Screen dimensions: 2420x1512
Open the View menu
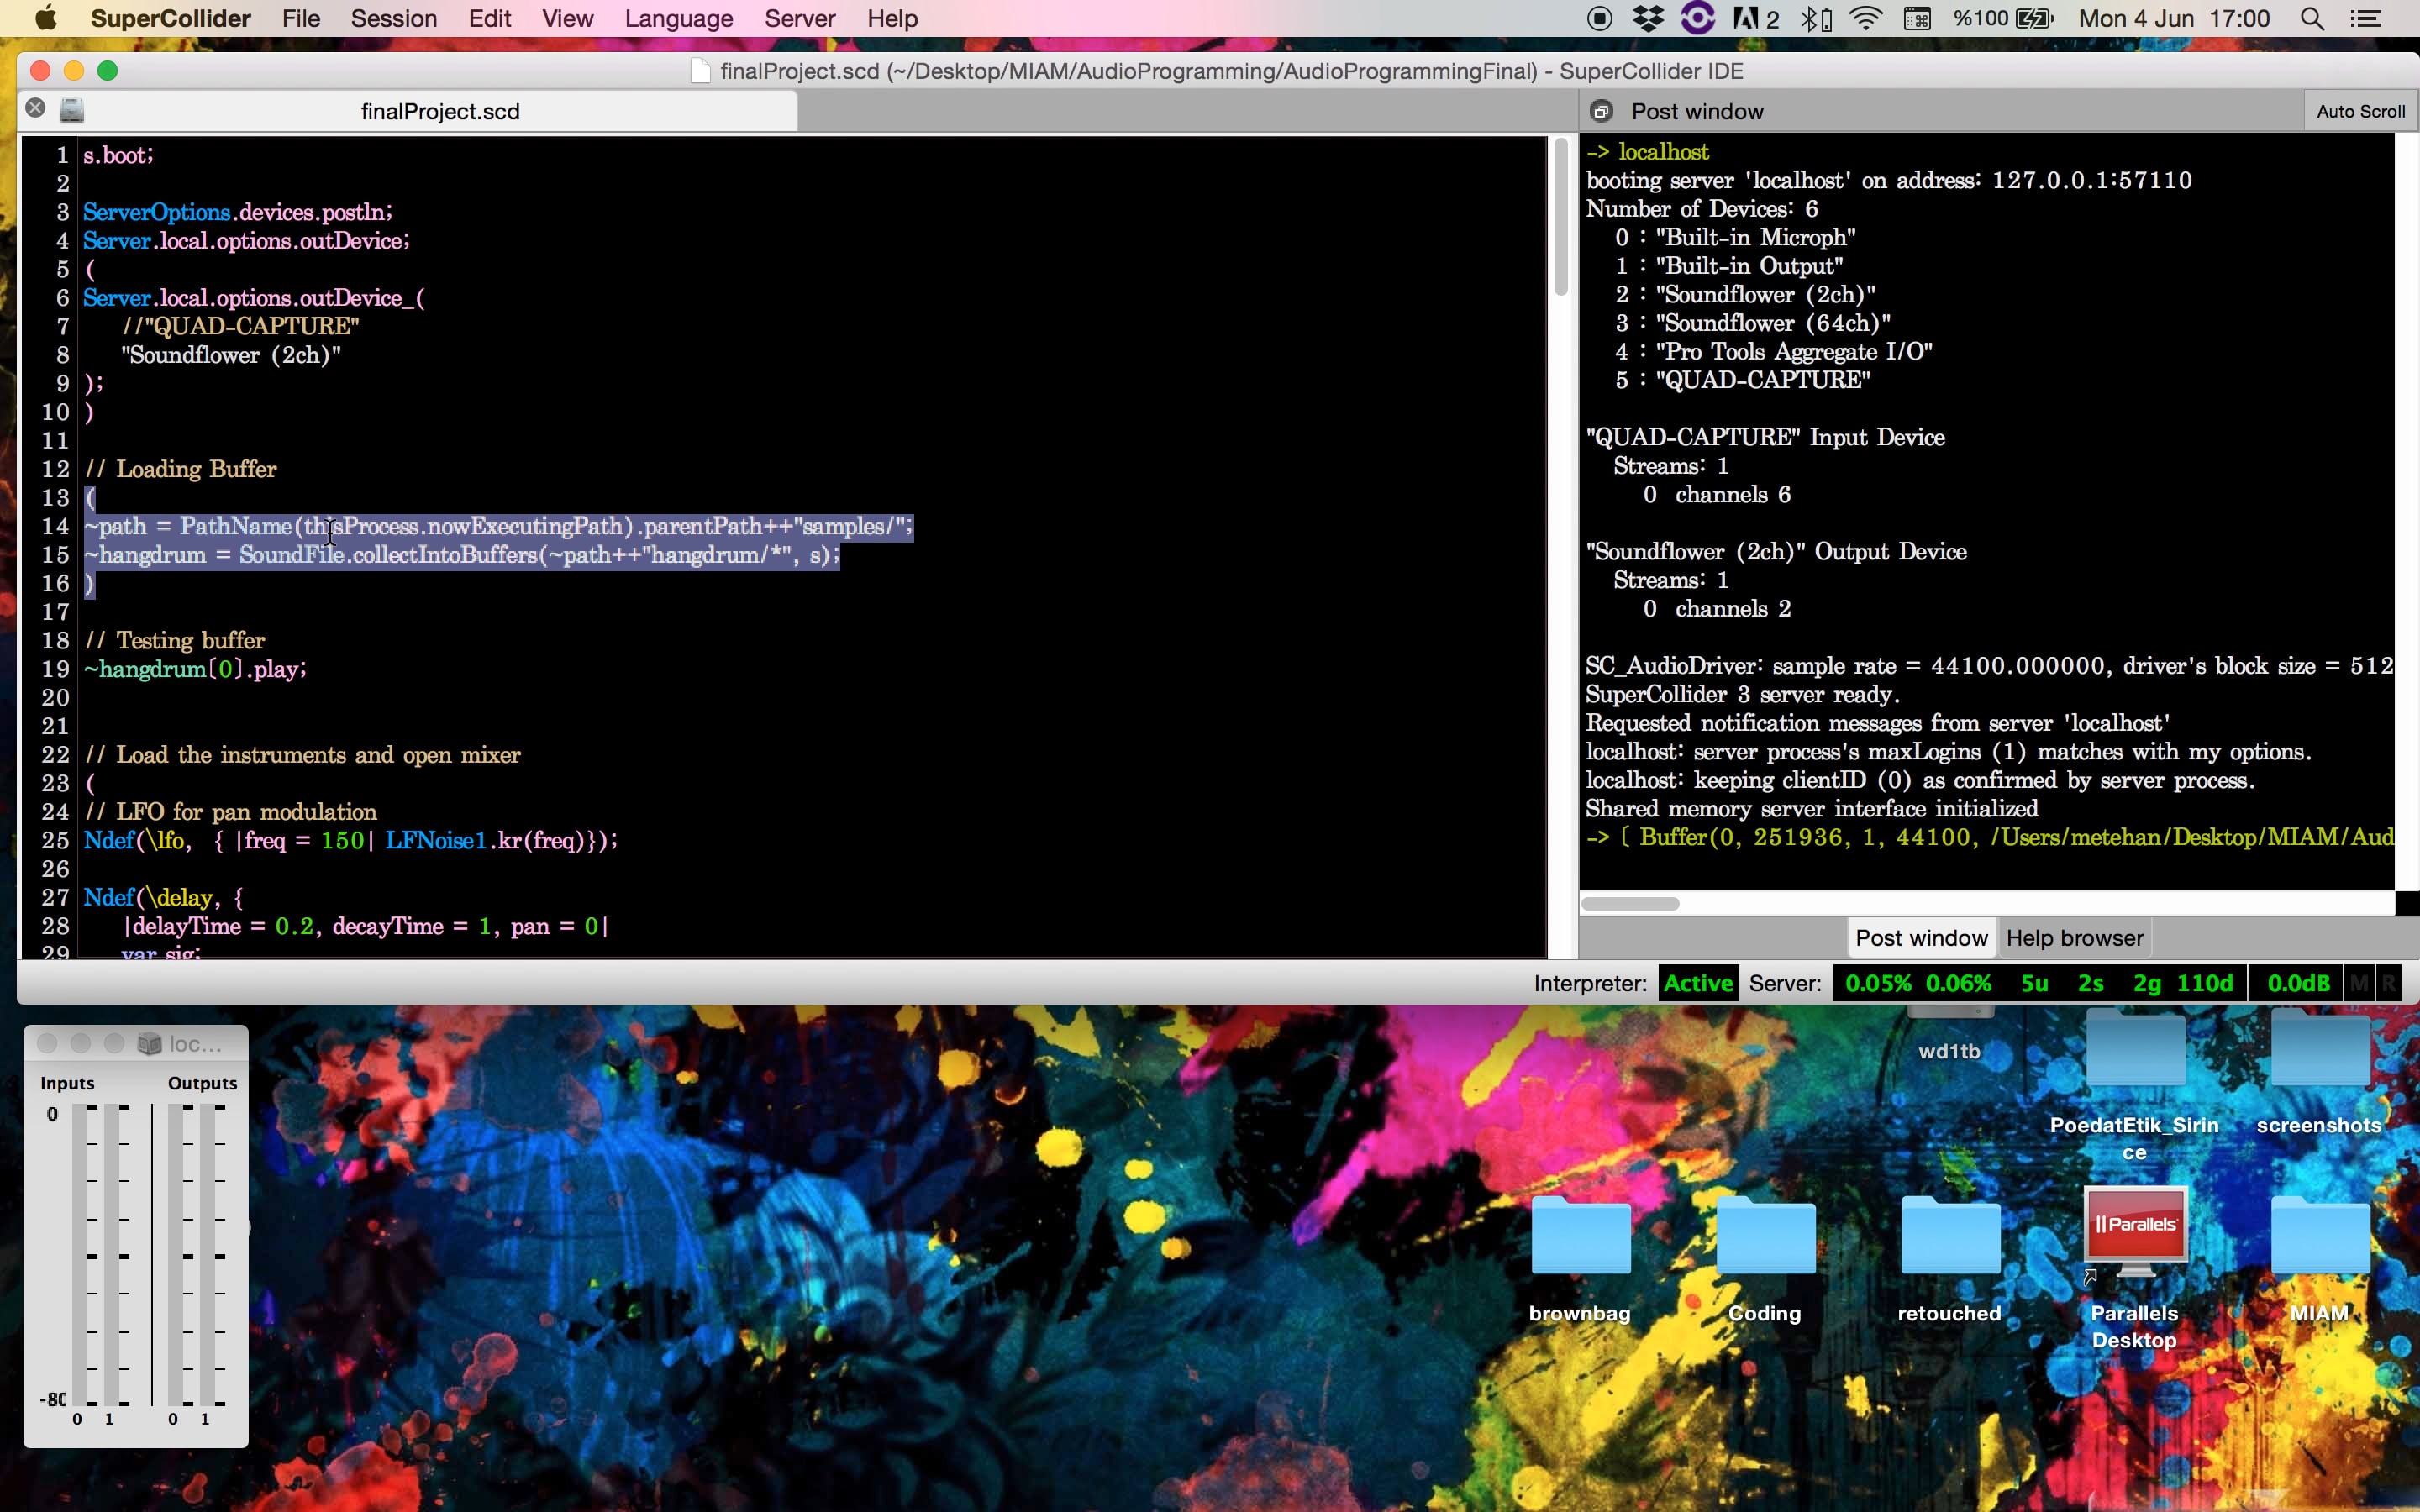567,19
